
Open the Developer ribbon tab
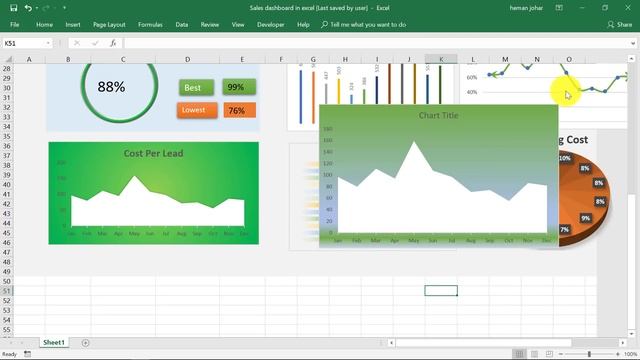[271, 24]
